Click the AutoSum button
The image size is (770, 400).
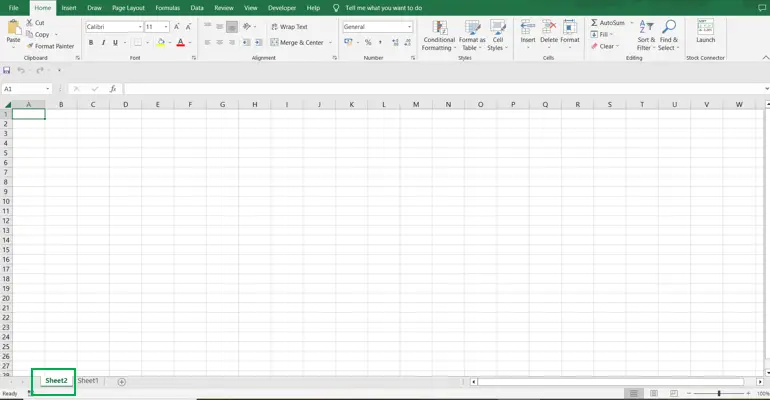[x=608, y=23]
